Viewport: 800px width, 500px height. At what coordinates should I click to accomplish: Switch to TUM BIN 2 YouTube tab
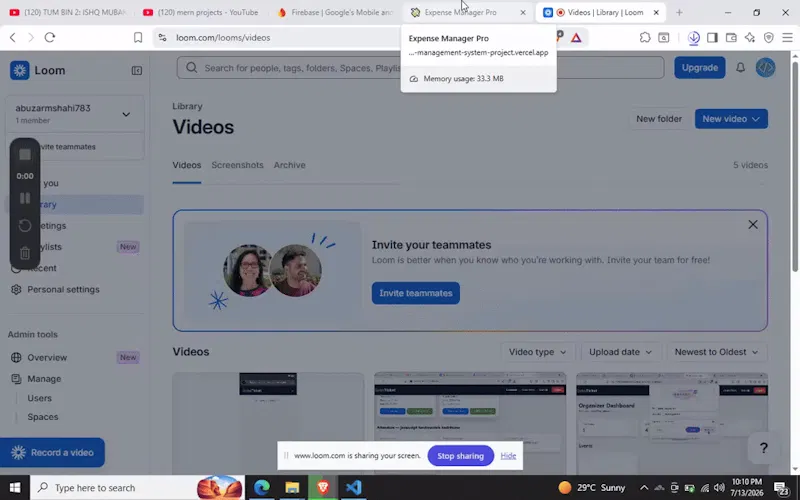(x=68, y=12)
